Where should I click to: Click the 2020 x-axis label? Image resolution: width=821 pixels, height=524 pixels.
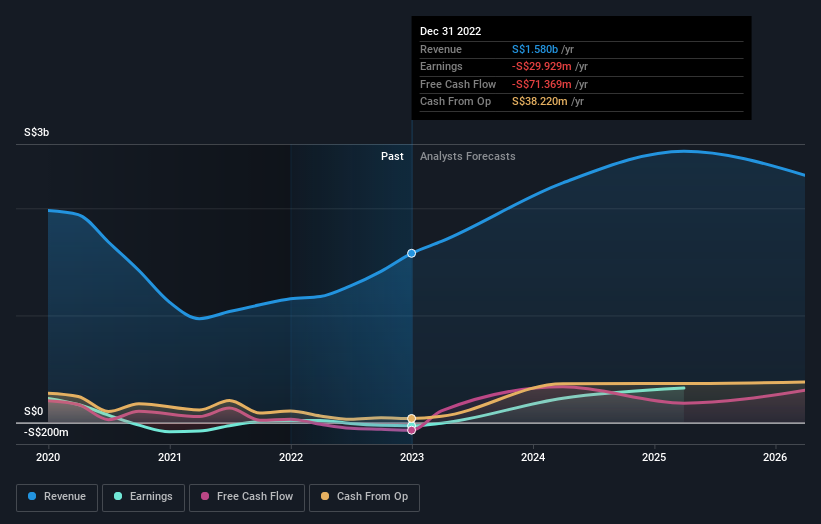pyautogui.click(x=48, y=457)
